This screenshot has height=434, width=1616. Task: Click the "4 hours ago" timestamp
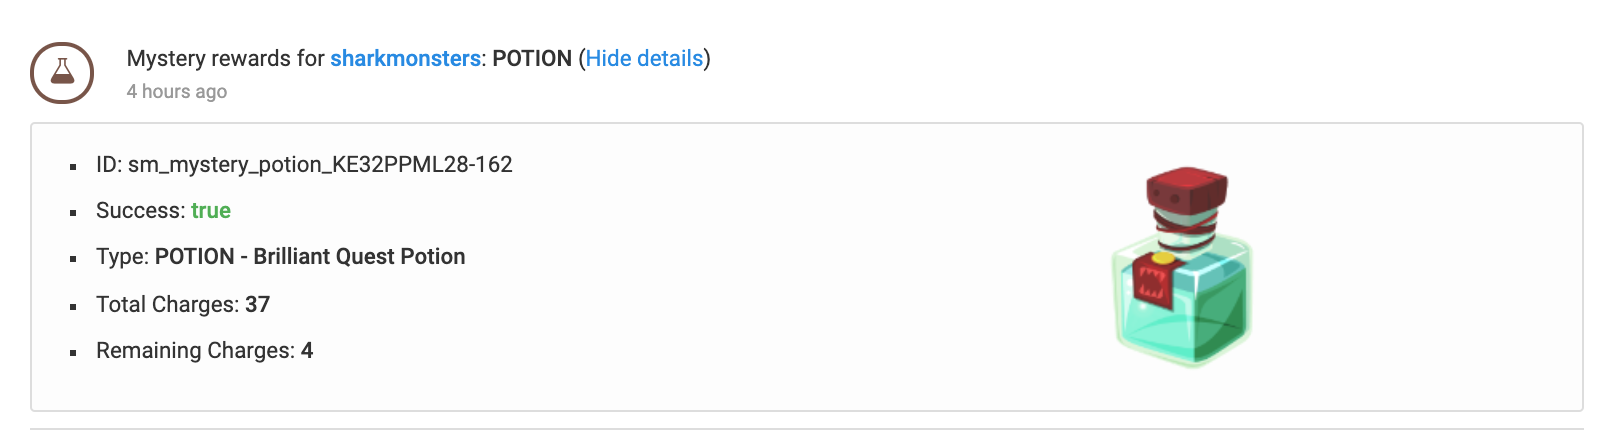177,92
